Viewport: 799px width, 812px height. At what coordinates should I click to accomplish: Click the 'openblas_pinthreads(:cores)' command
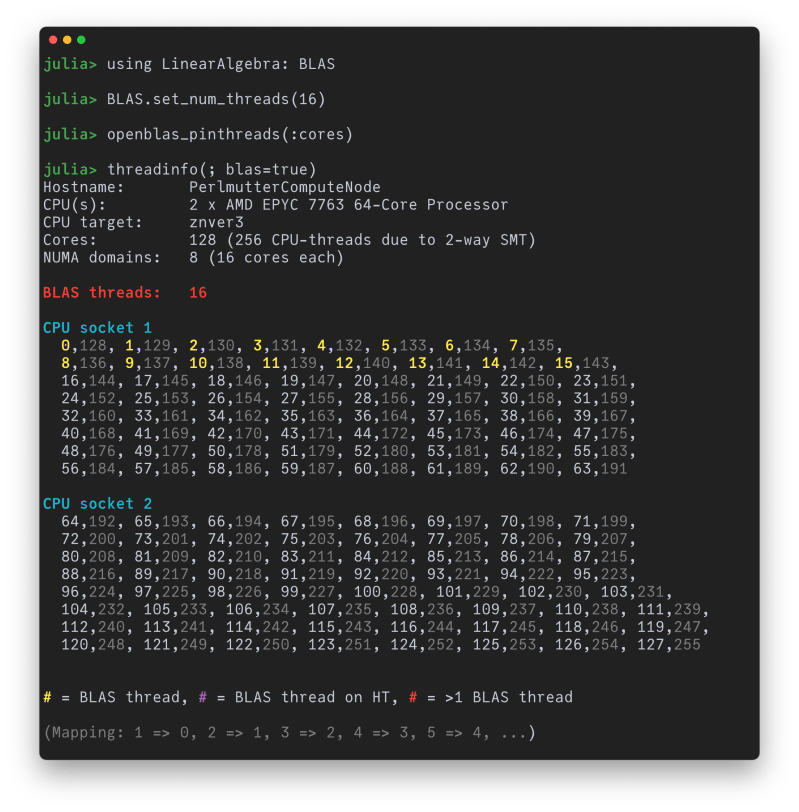(230, 134)
